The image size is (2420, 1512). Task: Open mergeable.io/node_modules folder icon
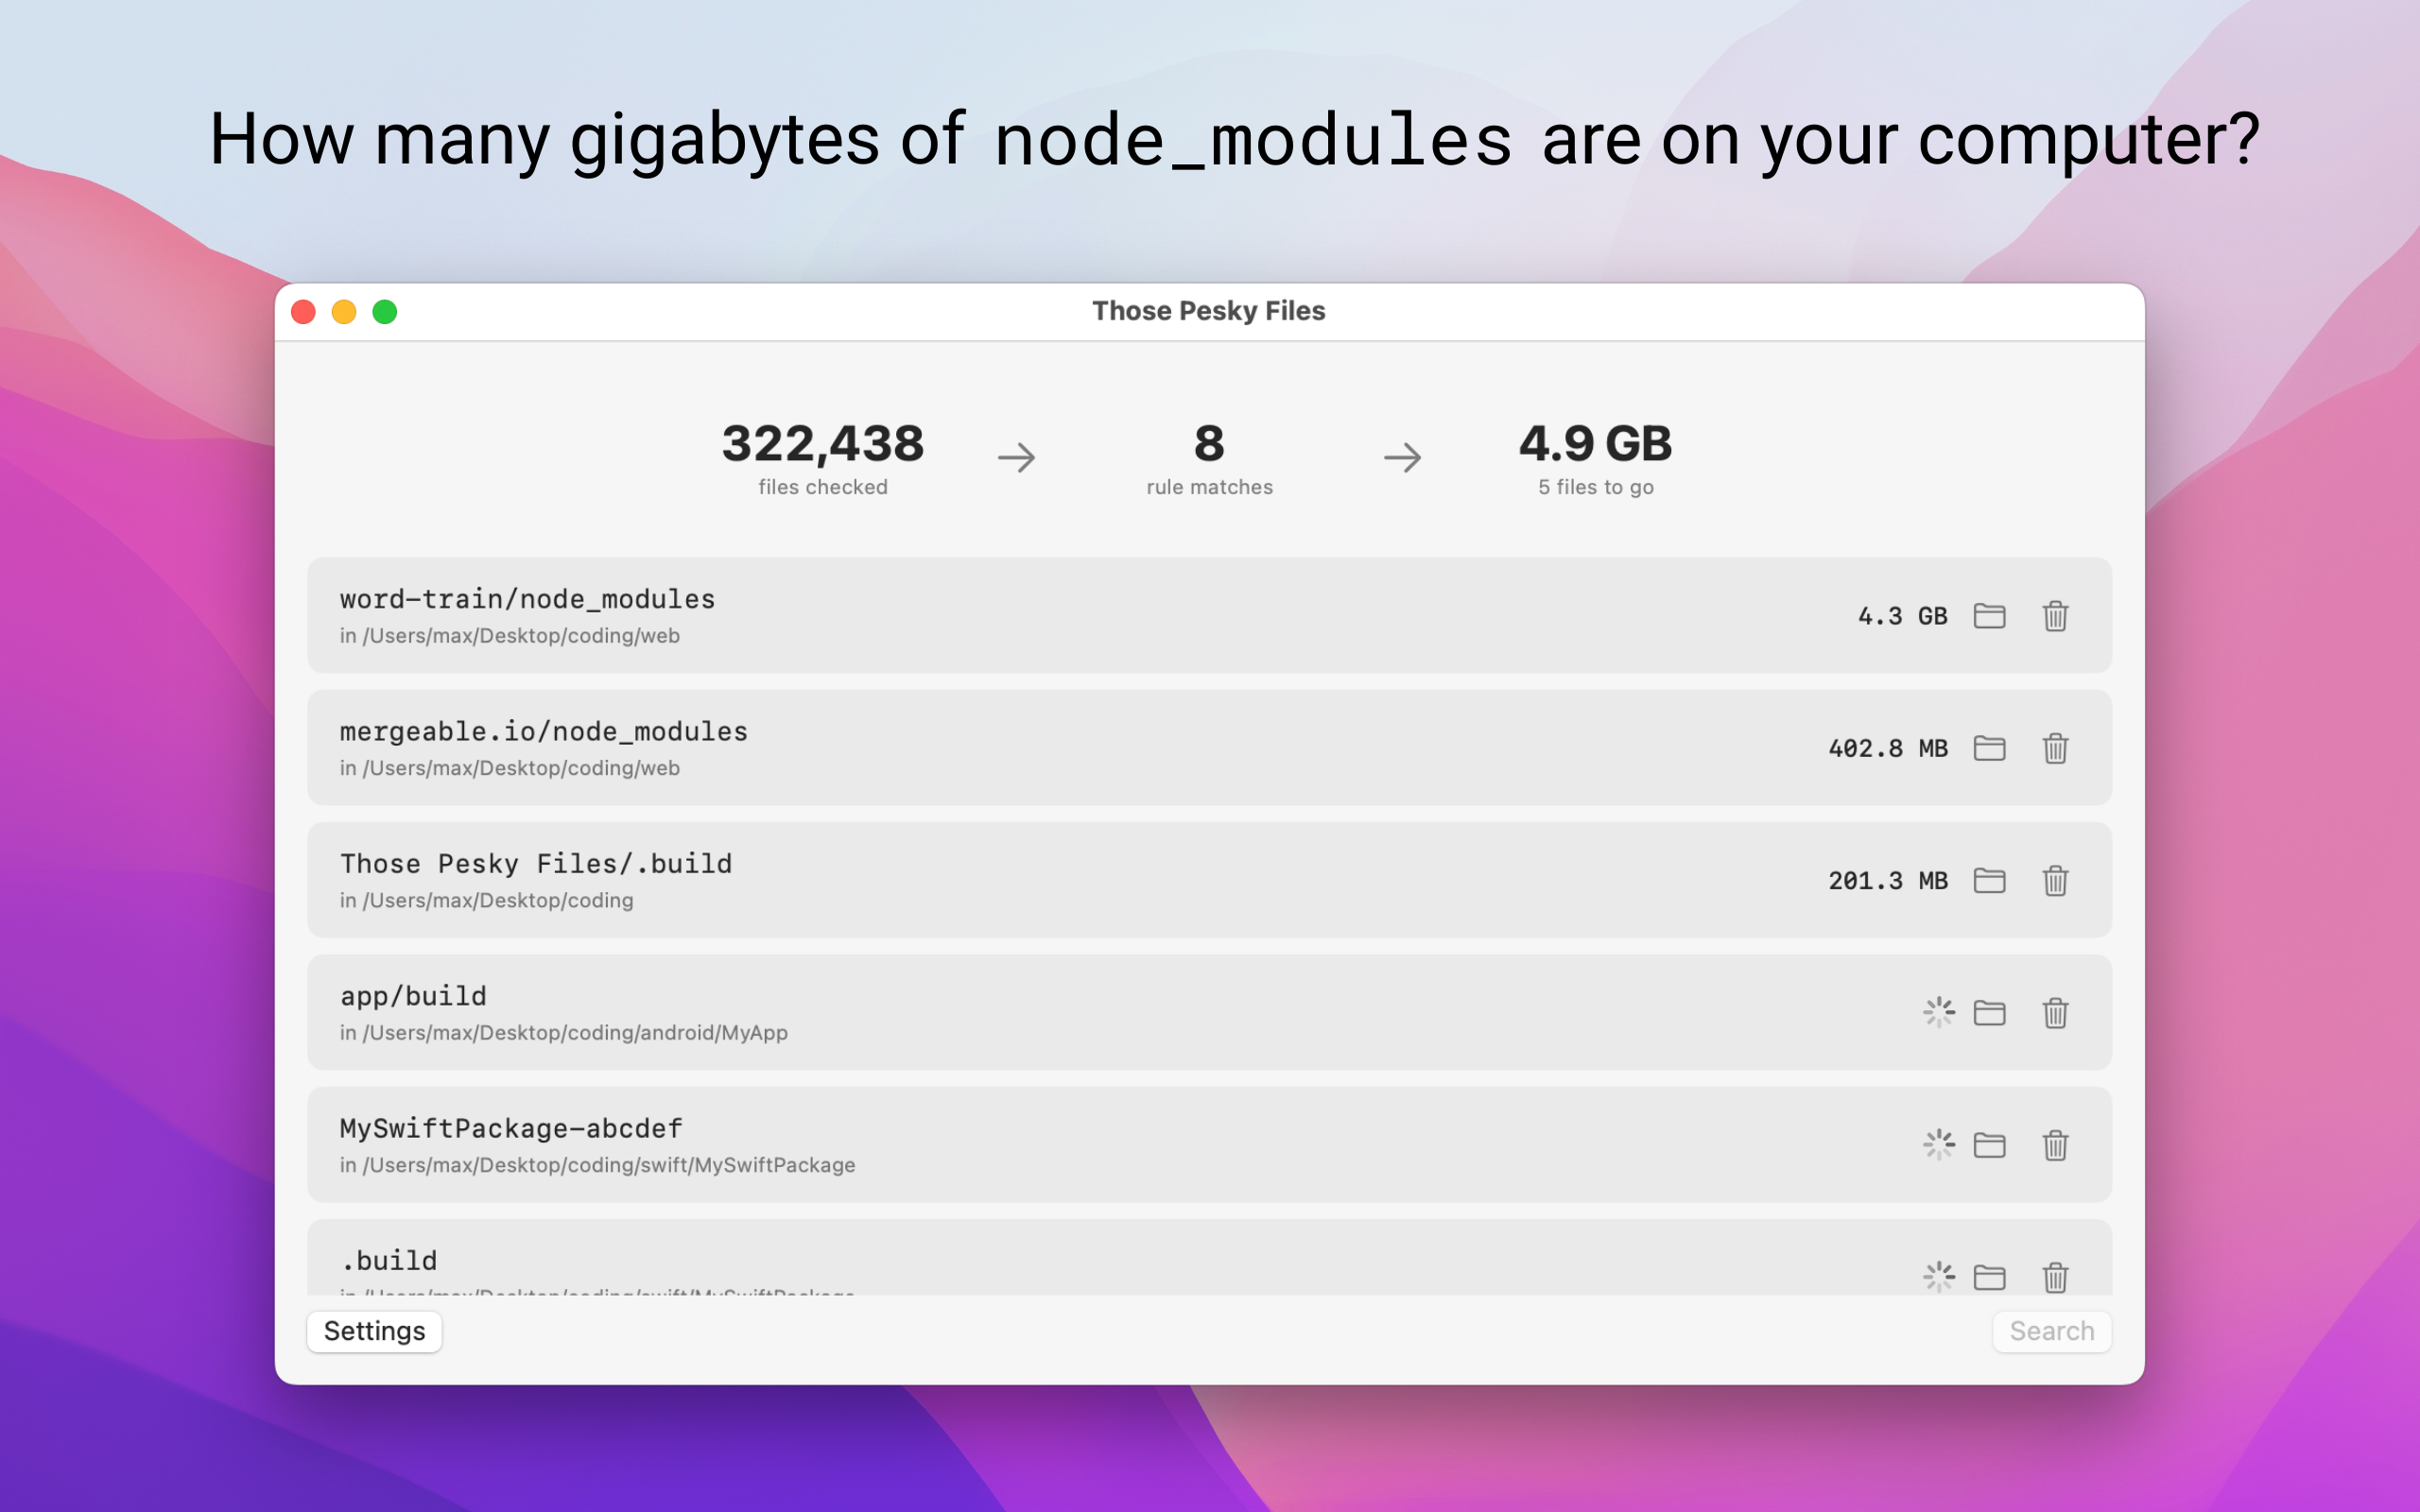[1989, 748]
